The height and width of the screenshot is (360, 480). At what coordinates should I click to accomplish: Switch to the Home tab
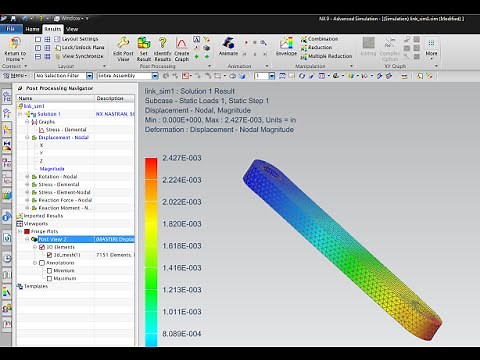tap(32, 29)
